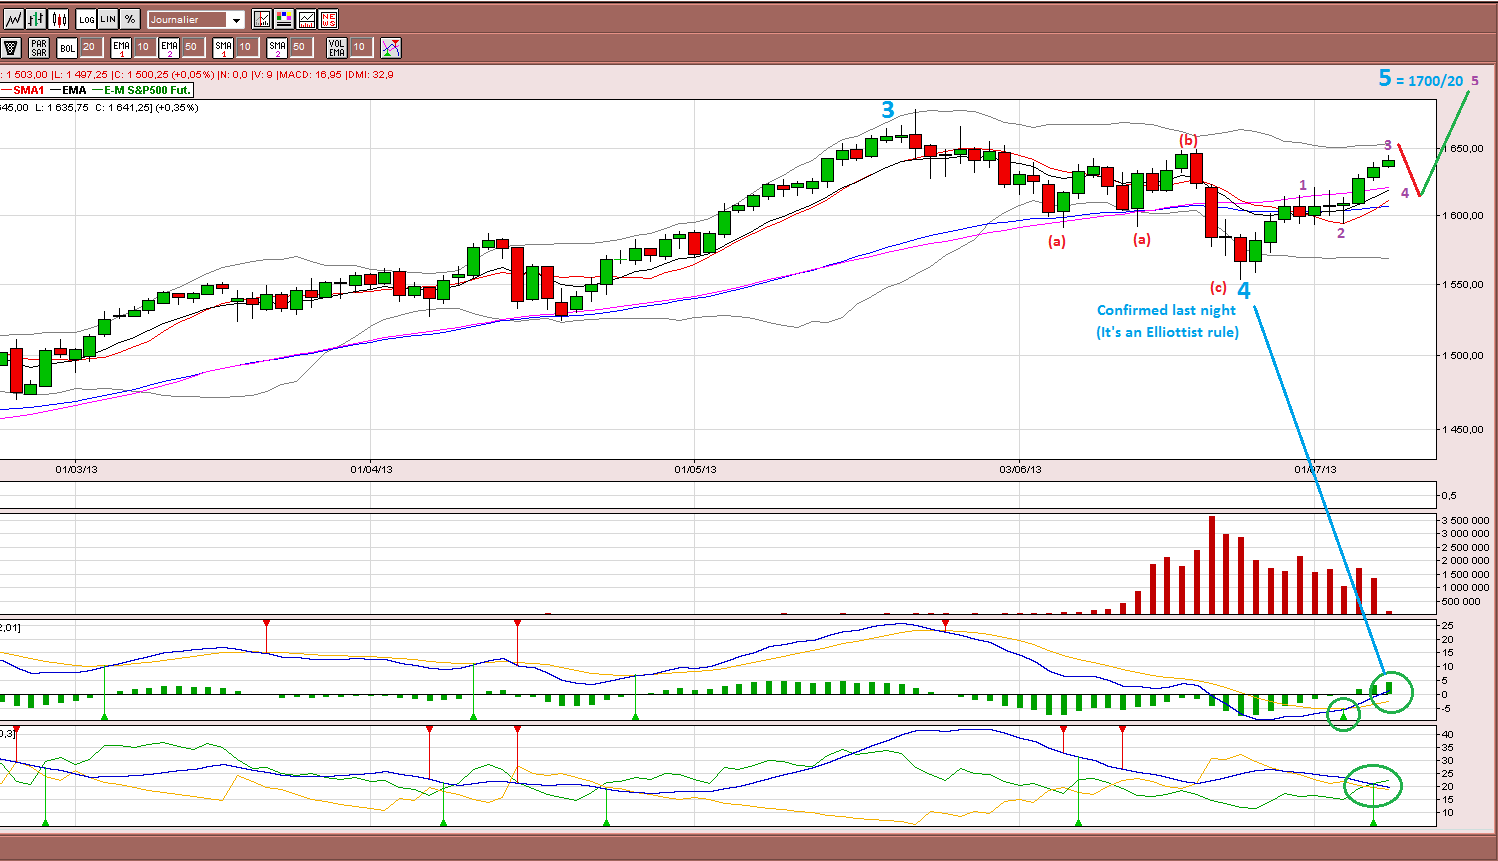Open the color palette settings

point(284,19)
